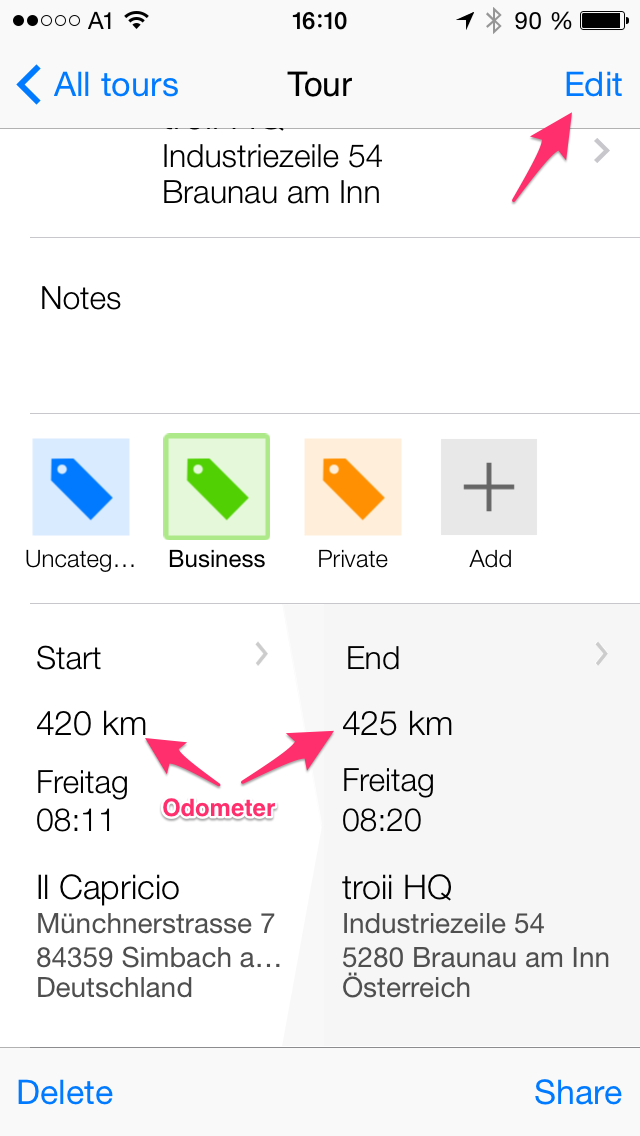Expand the End details chevron
The height and width of the screenshot is (1136, 640).
coord(601,654)
